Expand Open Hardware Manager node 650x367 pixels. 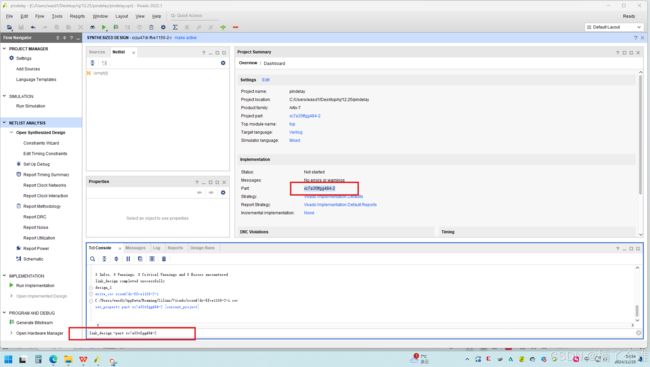(12, 333)
